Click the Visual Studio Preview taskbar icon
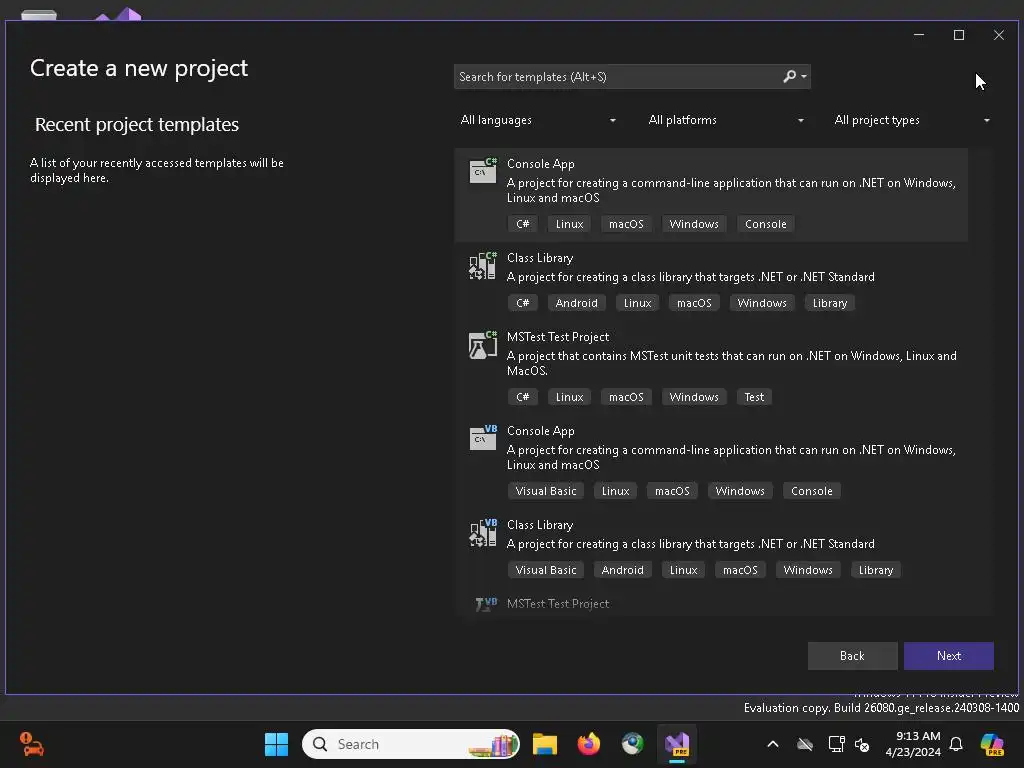 tap(677, 744)
